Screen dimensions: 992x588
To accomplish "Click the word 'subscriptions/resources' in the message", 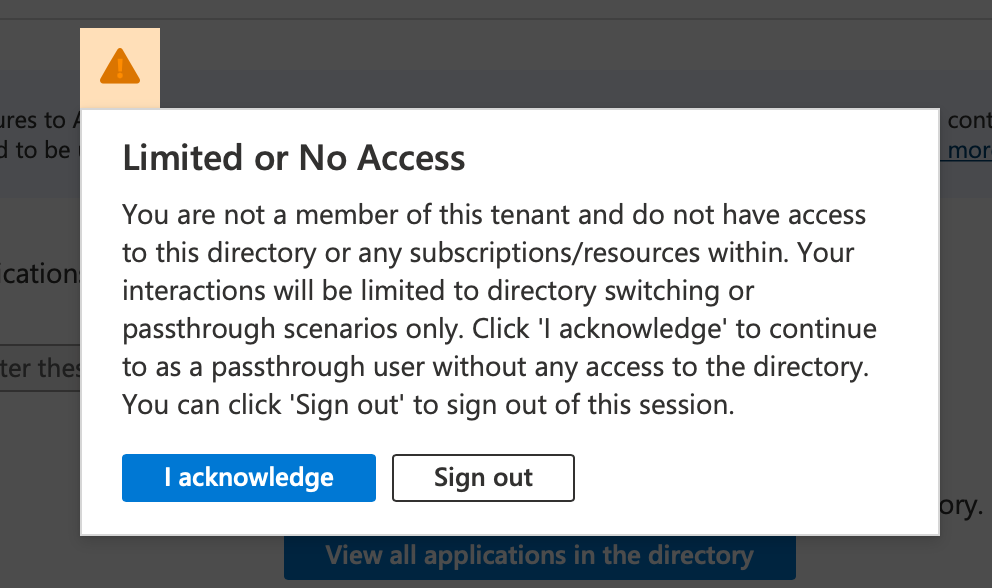I will pyautogui.click(x=555, y=253).
